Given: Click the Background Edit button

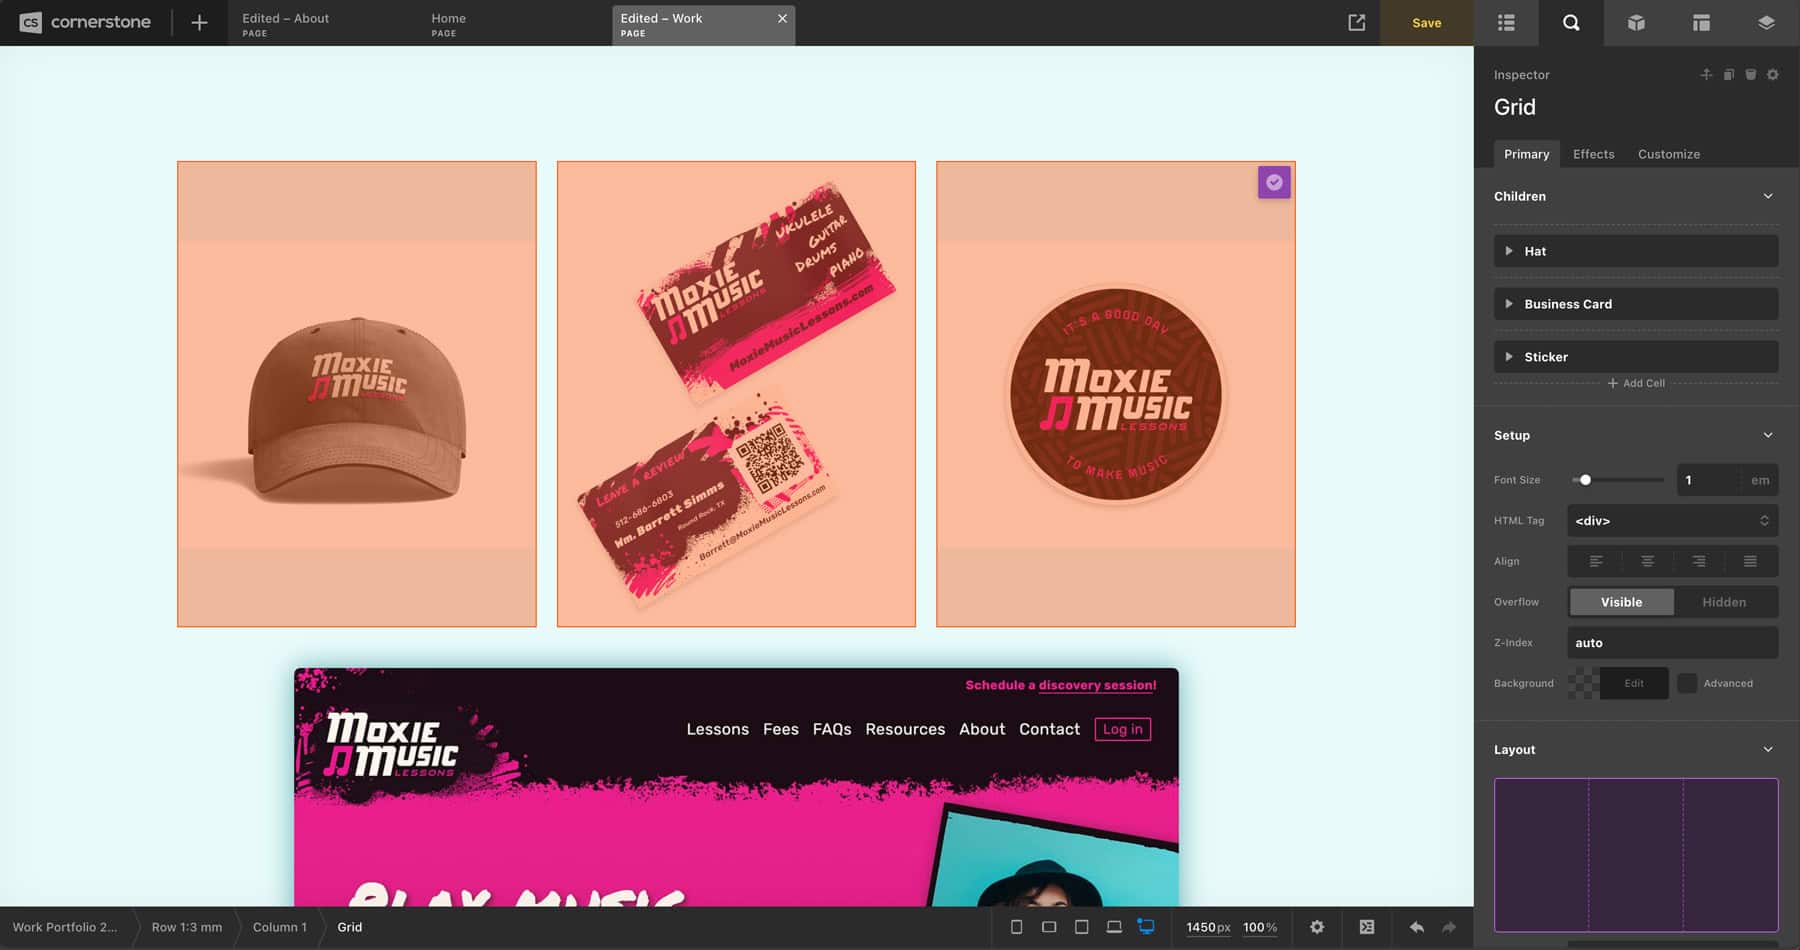Looking at the screenshot, I should click(1634, 683).
